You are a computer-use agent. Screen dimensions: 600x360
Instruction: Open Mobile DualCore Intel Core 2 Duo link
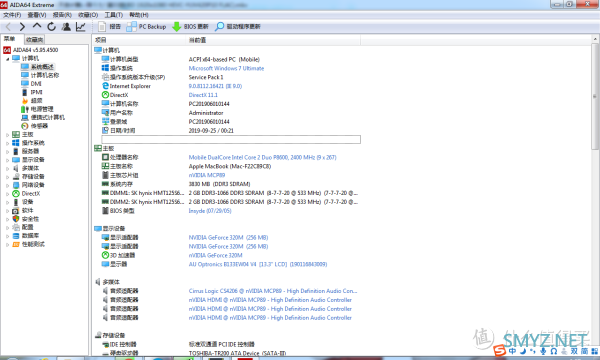click(x=262, y=157)
